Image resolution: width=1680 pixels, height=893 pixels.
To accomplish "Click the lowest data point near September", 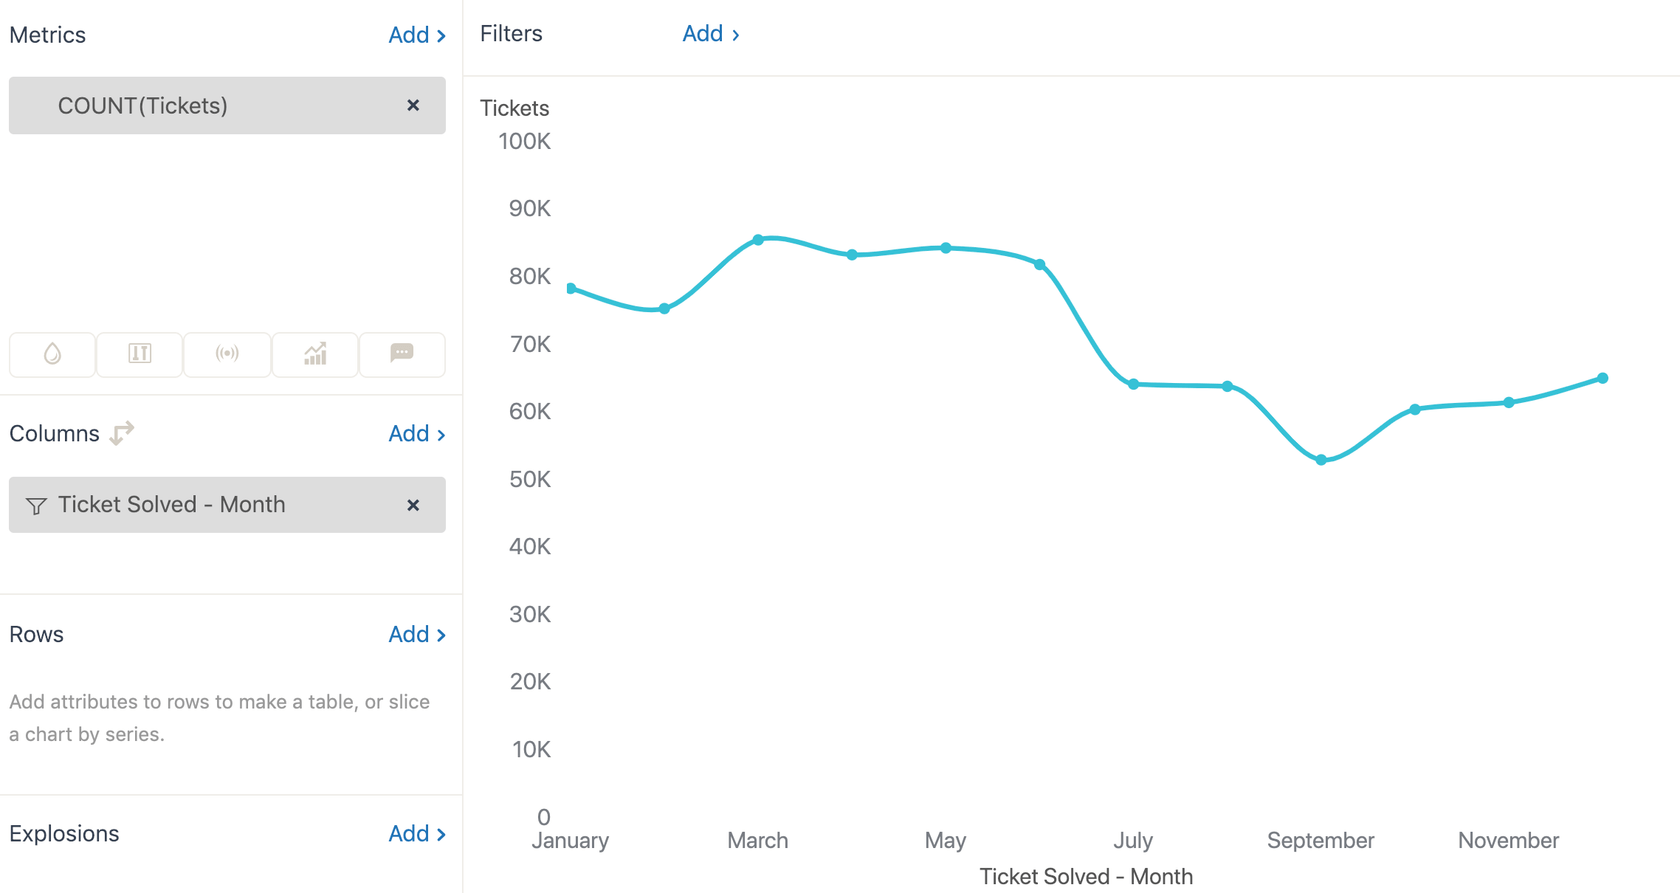I will coord(1321,459).
